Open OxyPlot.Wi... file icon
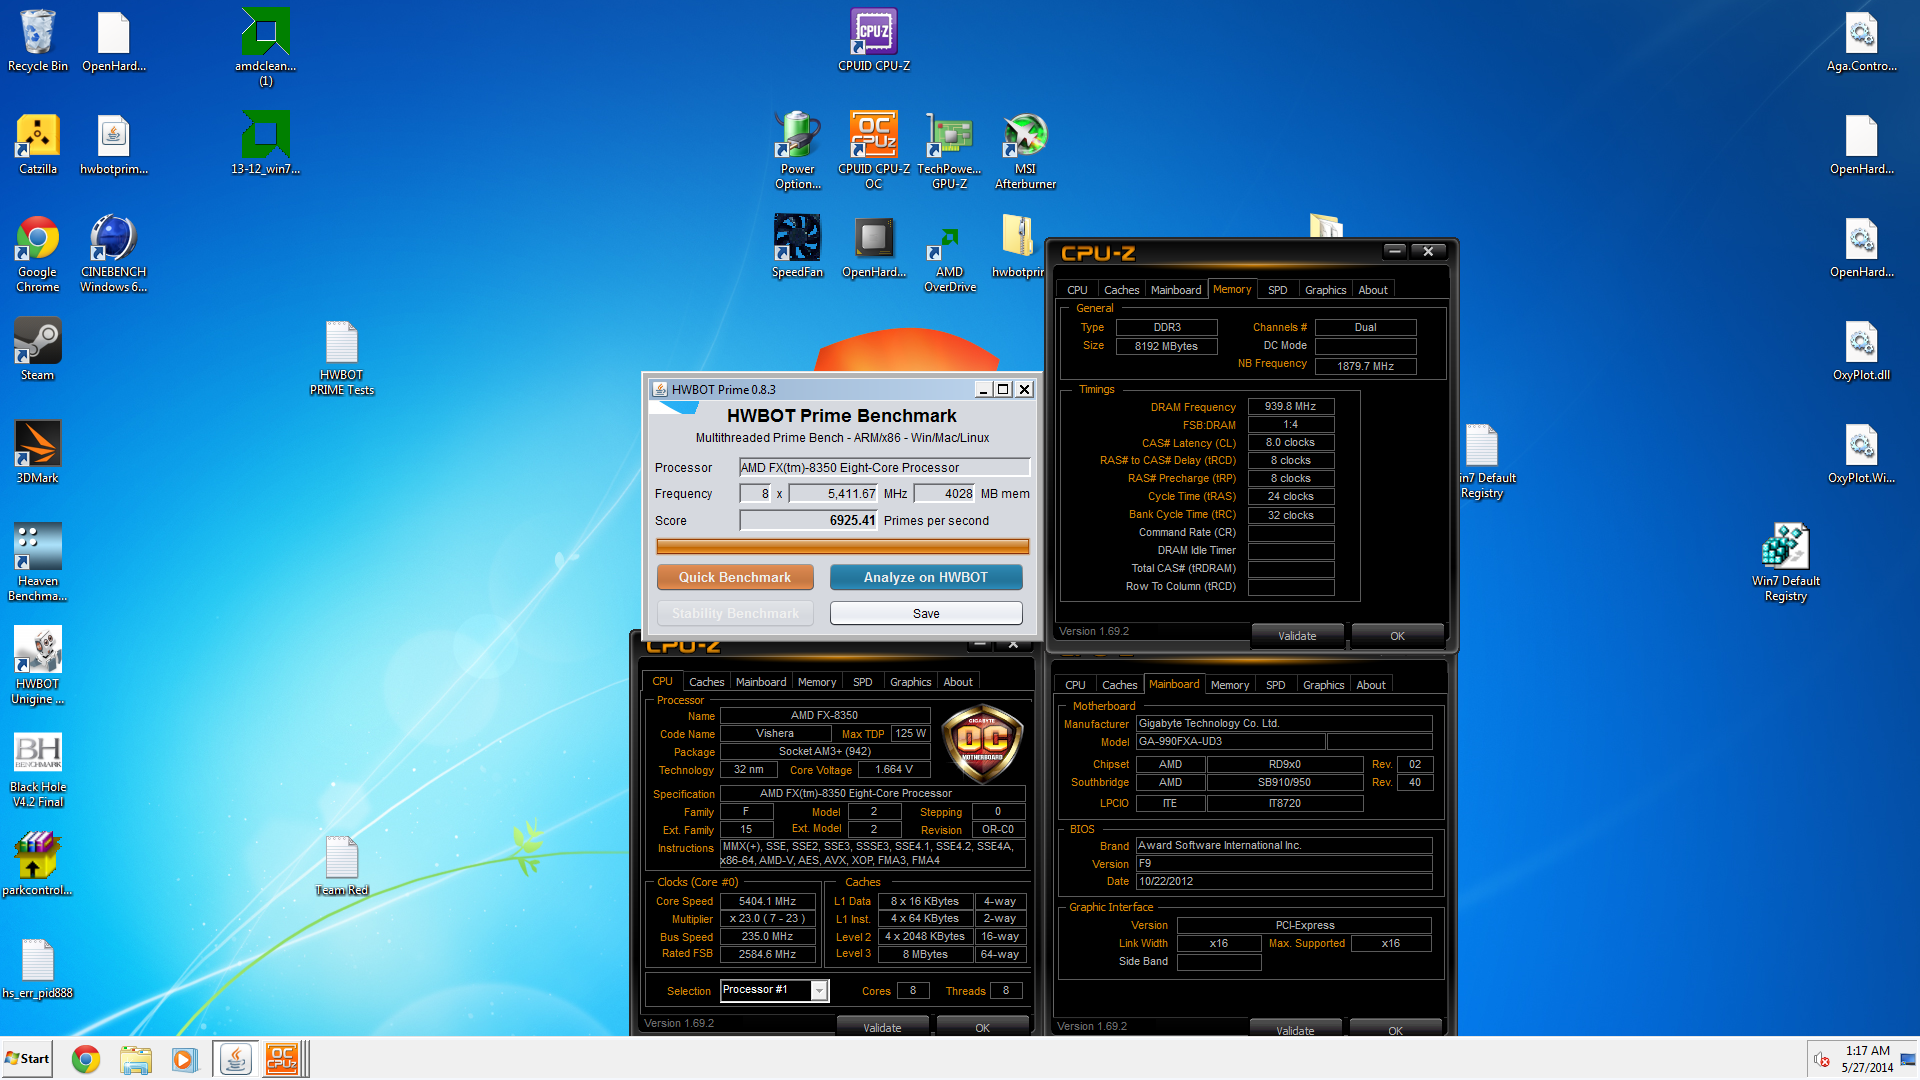This screenshot has height=1080, width=1920. tap(1861, 453)
